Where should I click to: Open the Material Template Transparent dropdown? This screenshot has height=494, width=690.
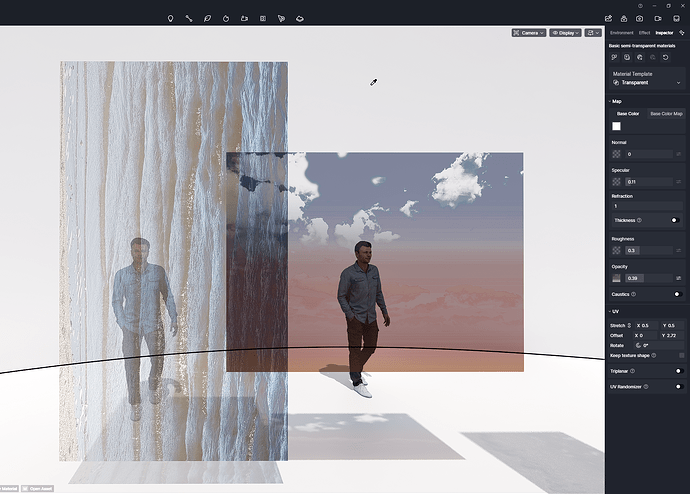(646, 83)
